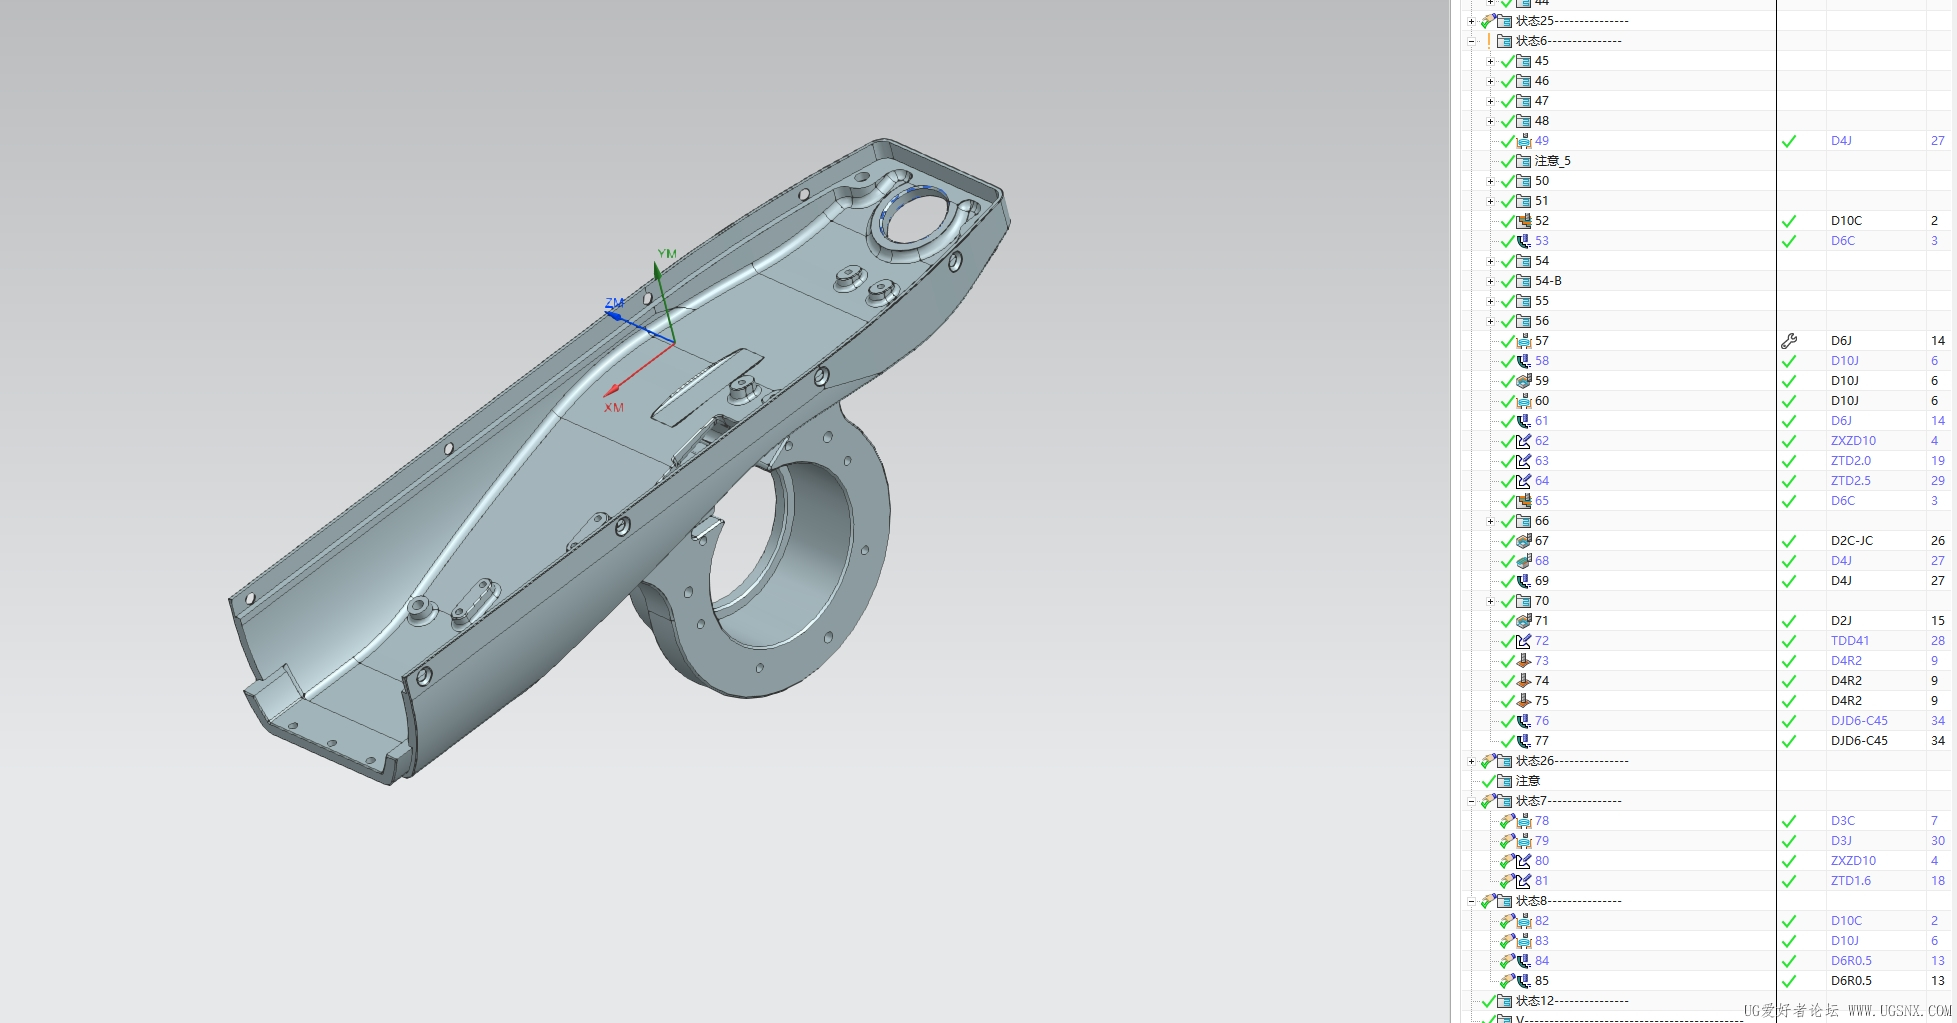
Task: Click the cavity mill icon of operation 59
Action: pyautogui.click(x=1523, y=381)
